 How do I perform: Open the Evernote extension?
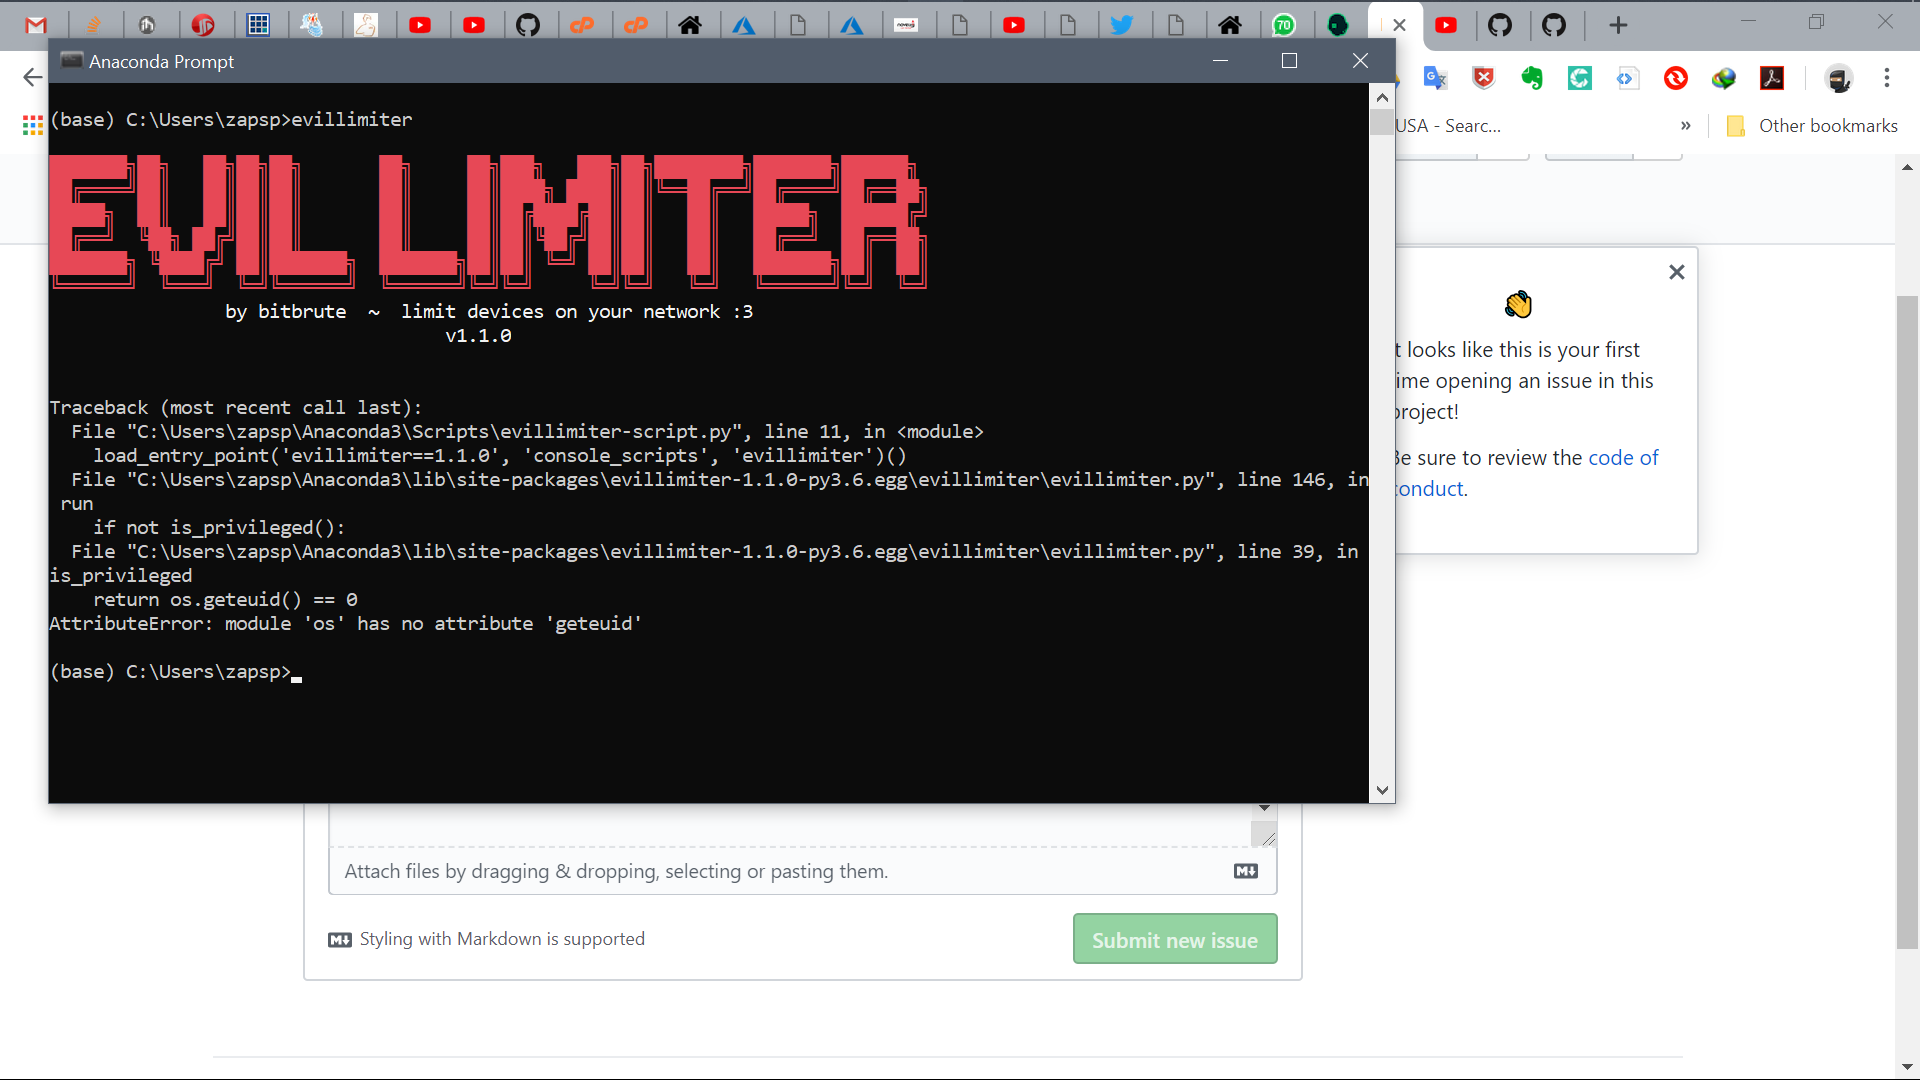1532,77
